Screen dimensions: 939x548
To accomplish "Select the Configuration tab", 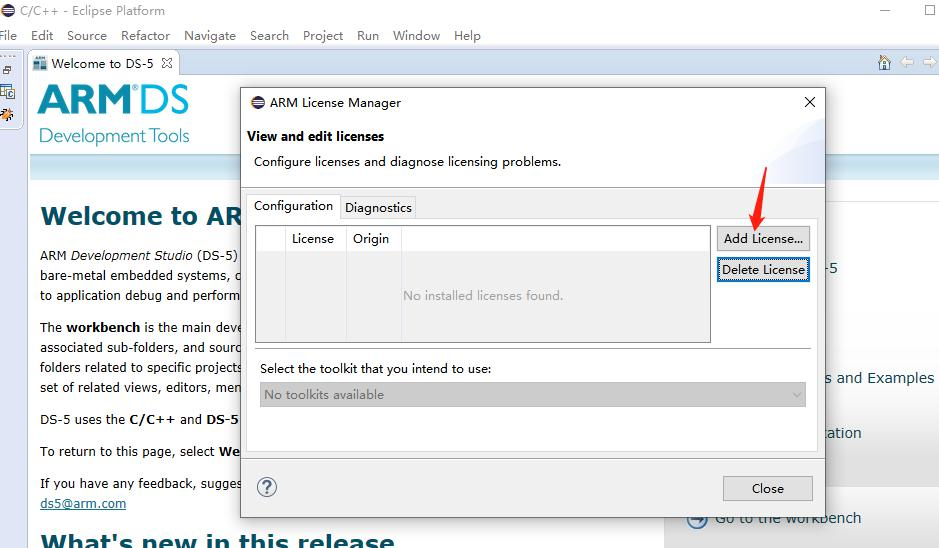I will tap(293, 206).
